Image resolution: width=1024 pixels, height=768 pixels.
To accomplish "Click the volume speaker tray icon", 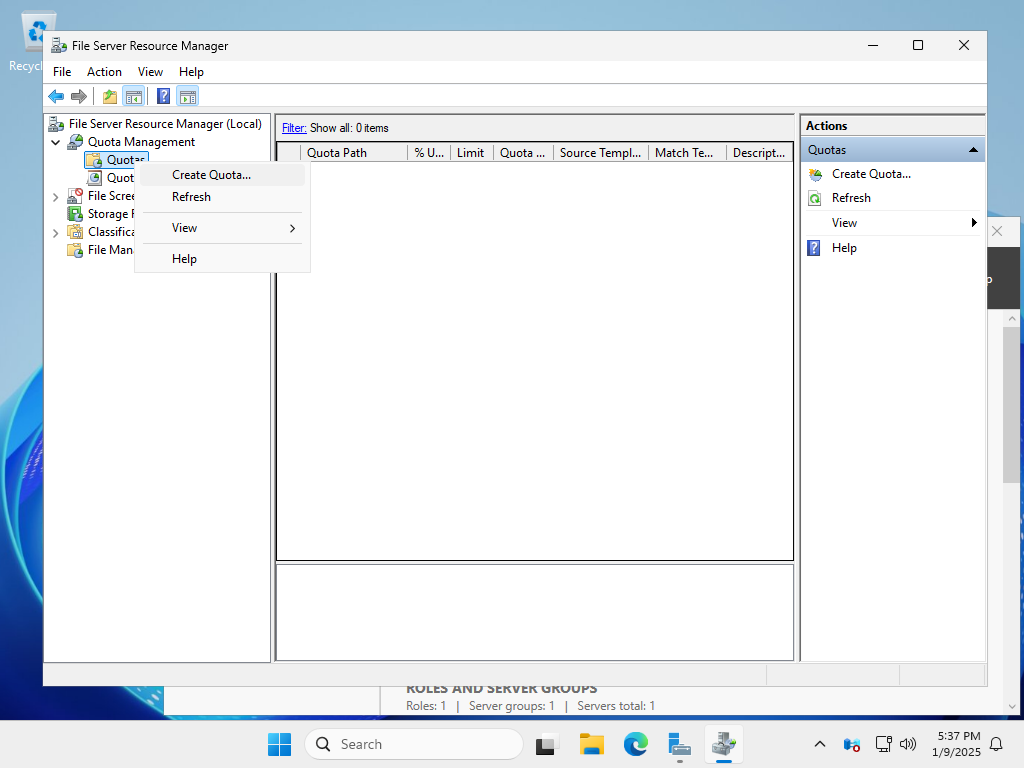I will 908,744.
